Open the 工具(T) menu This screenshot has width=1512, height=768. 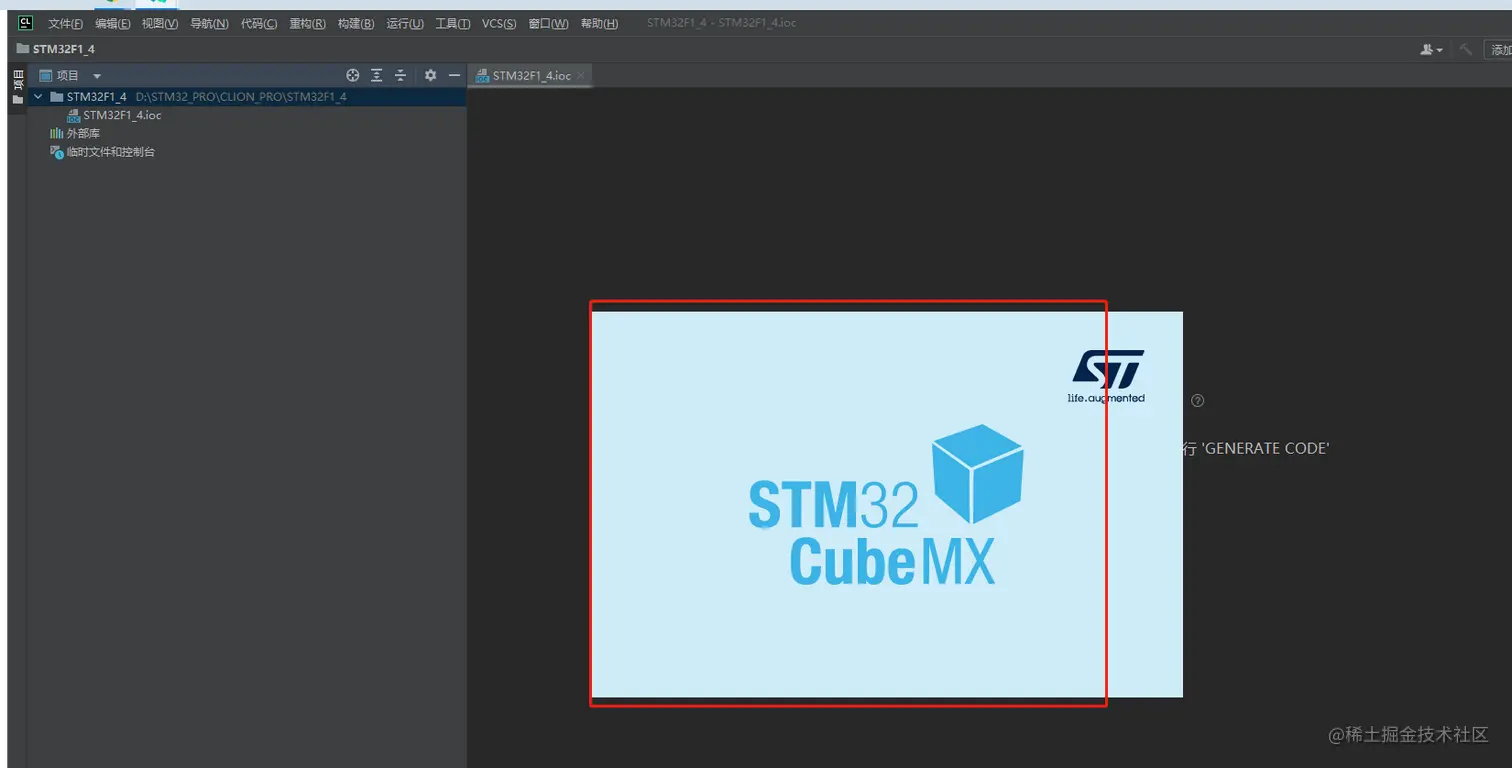pos(453,24)
